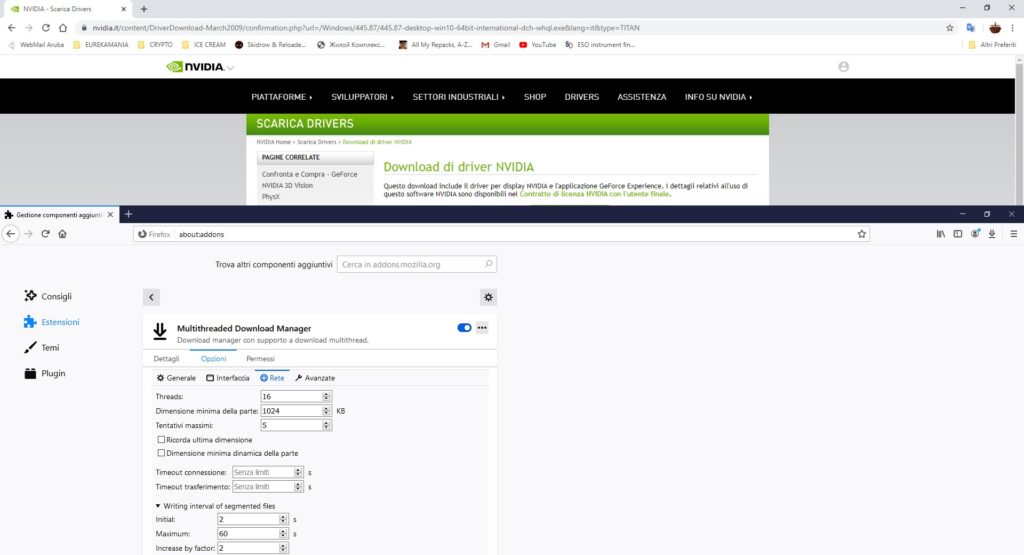This screenshot has width=1024, height=555.
Task: Bookmark NVIDIA page with star icon in Chrome
Action: (x=950, y=28)
